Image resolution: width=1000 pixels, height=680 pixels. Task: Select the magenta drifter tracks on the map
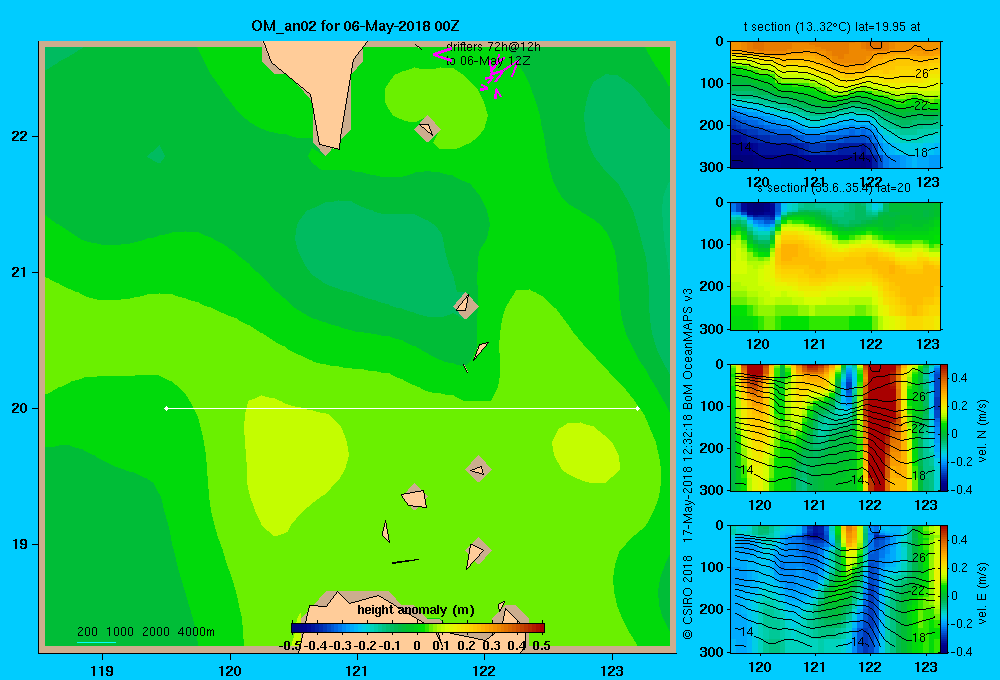click(478, 73)
